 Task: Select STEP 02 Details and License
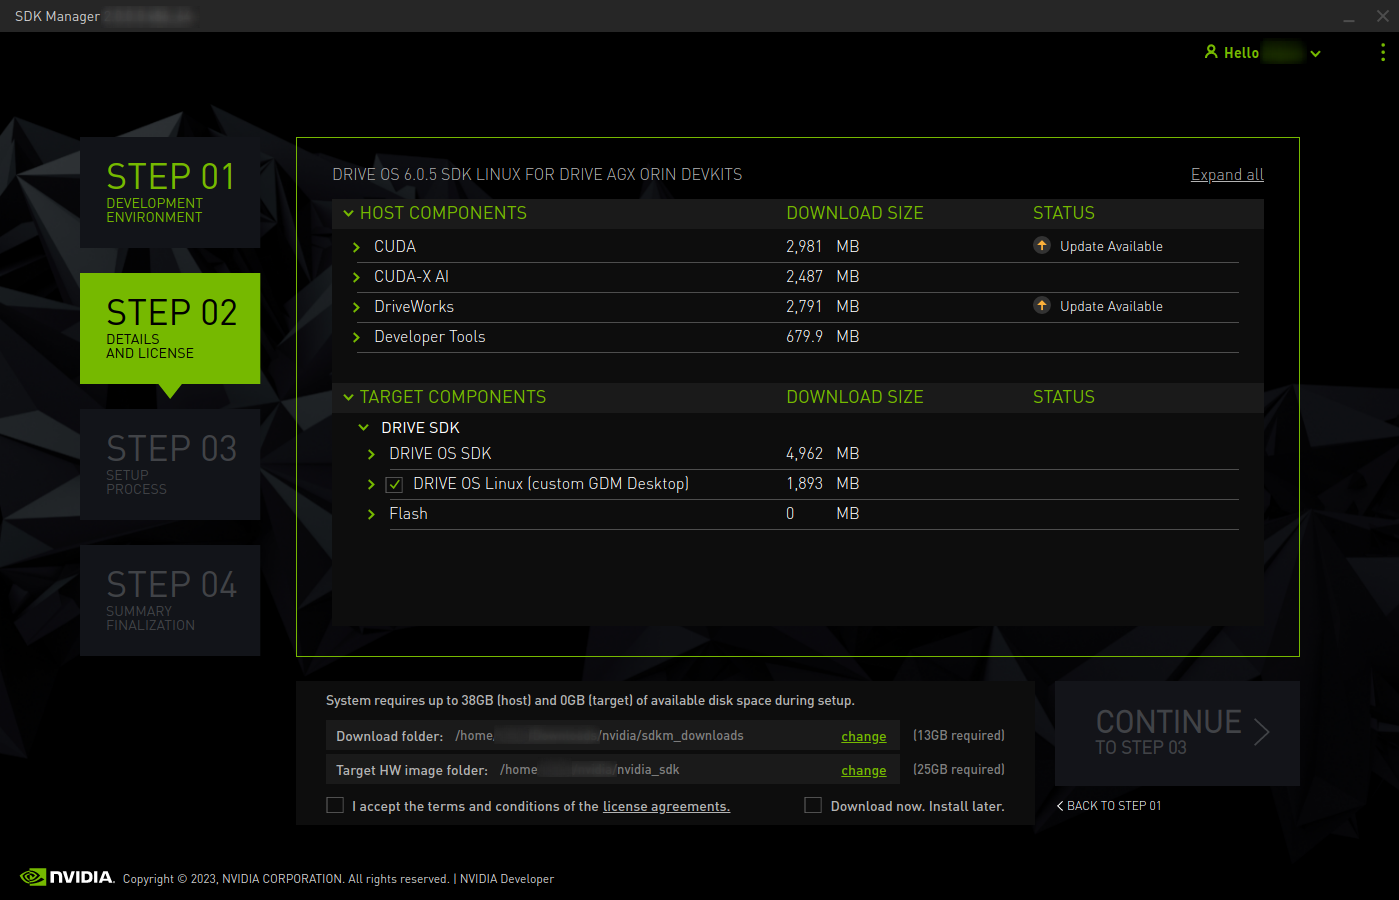coord(170,328)
